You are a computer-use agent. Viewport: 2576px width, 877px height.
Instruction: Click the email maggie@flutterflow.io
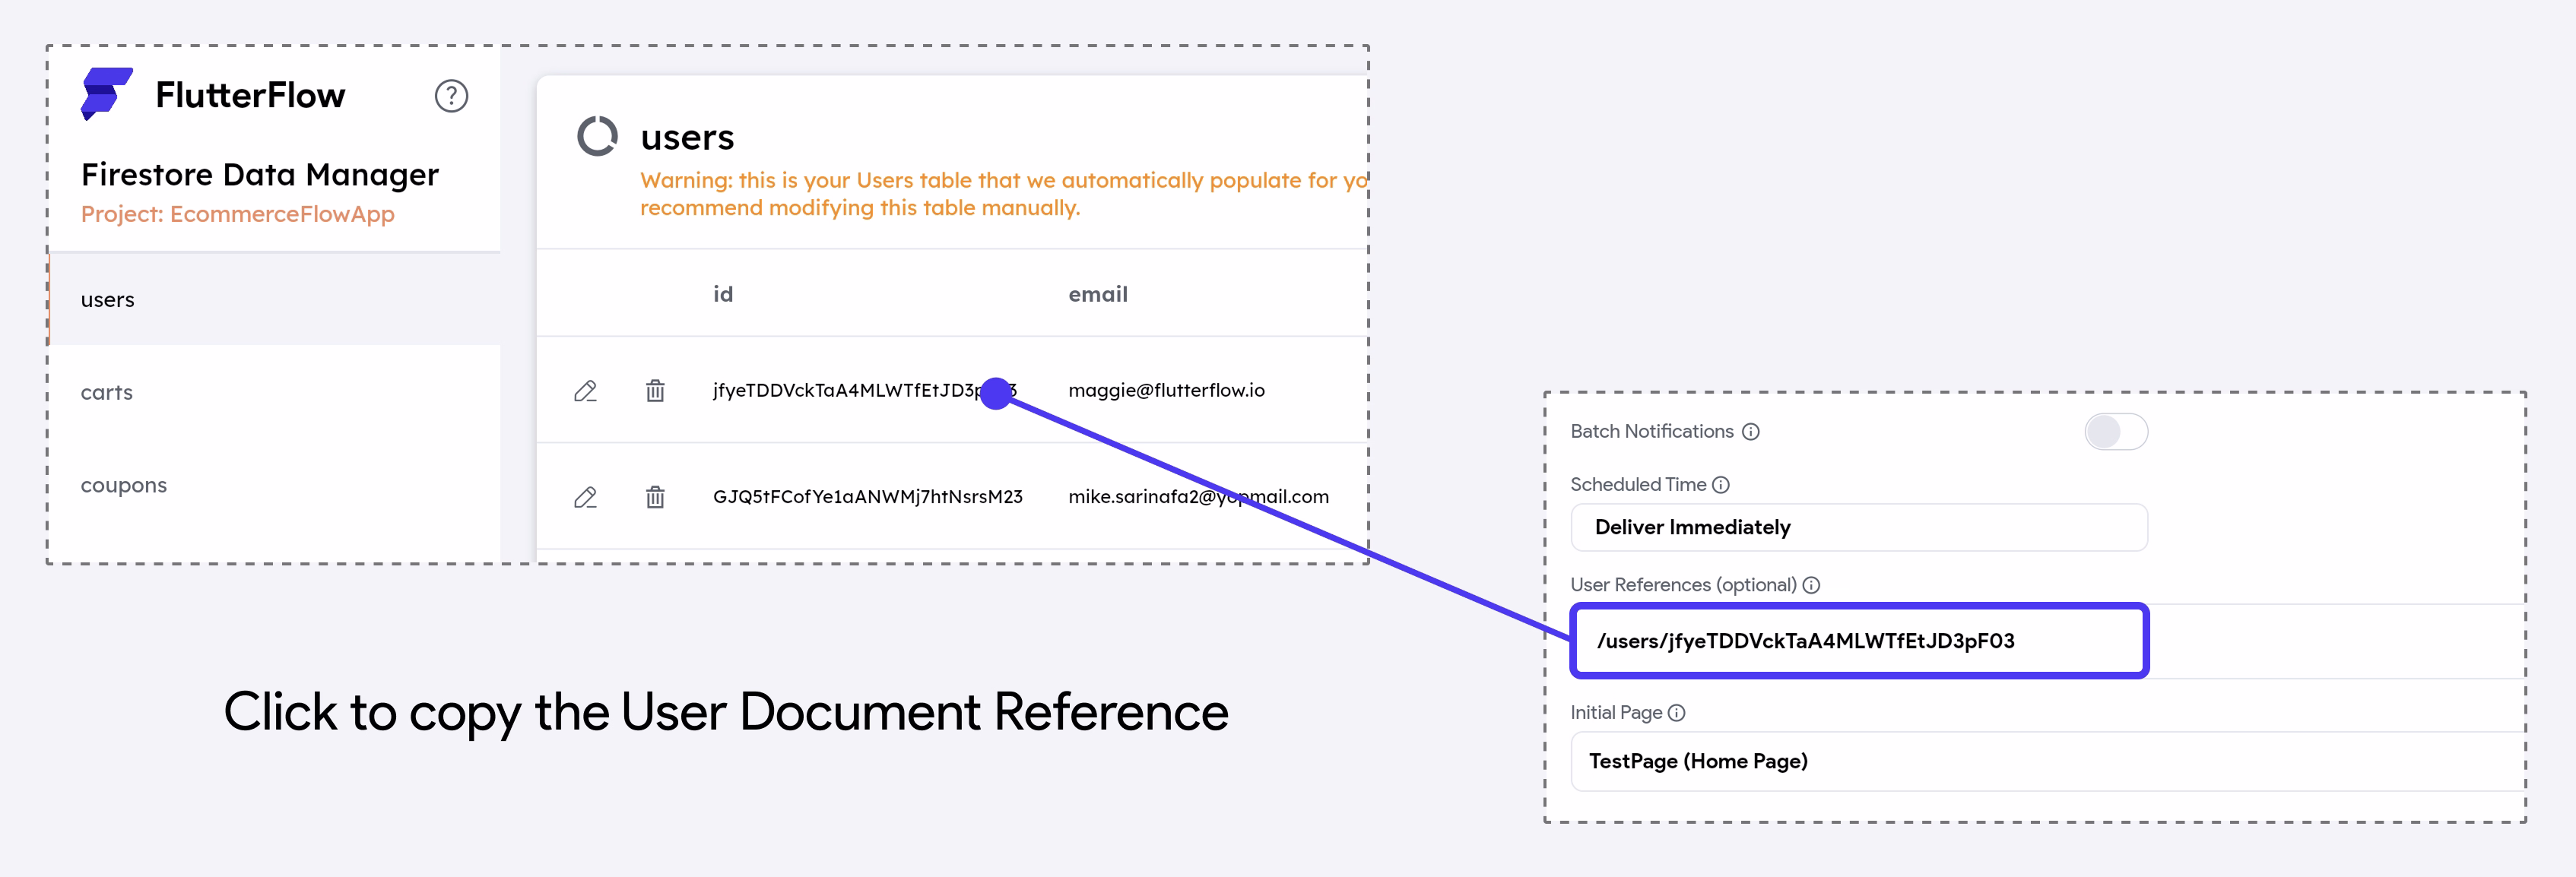tap(1166, 390)
